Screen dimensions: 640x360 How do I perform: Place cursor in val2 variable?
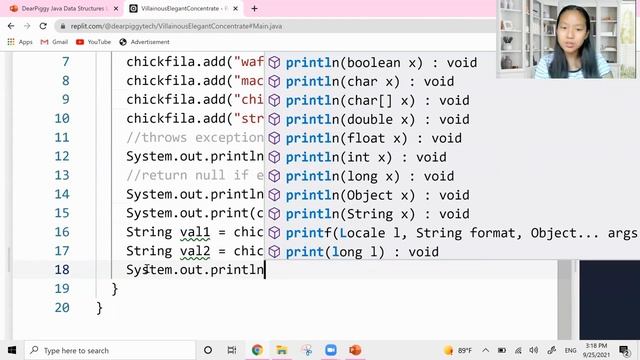[195, 251]
